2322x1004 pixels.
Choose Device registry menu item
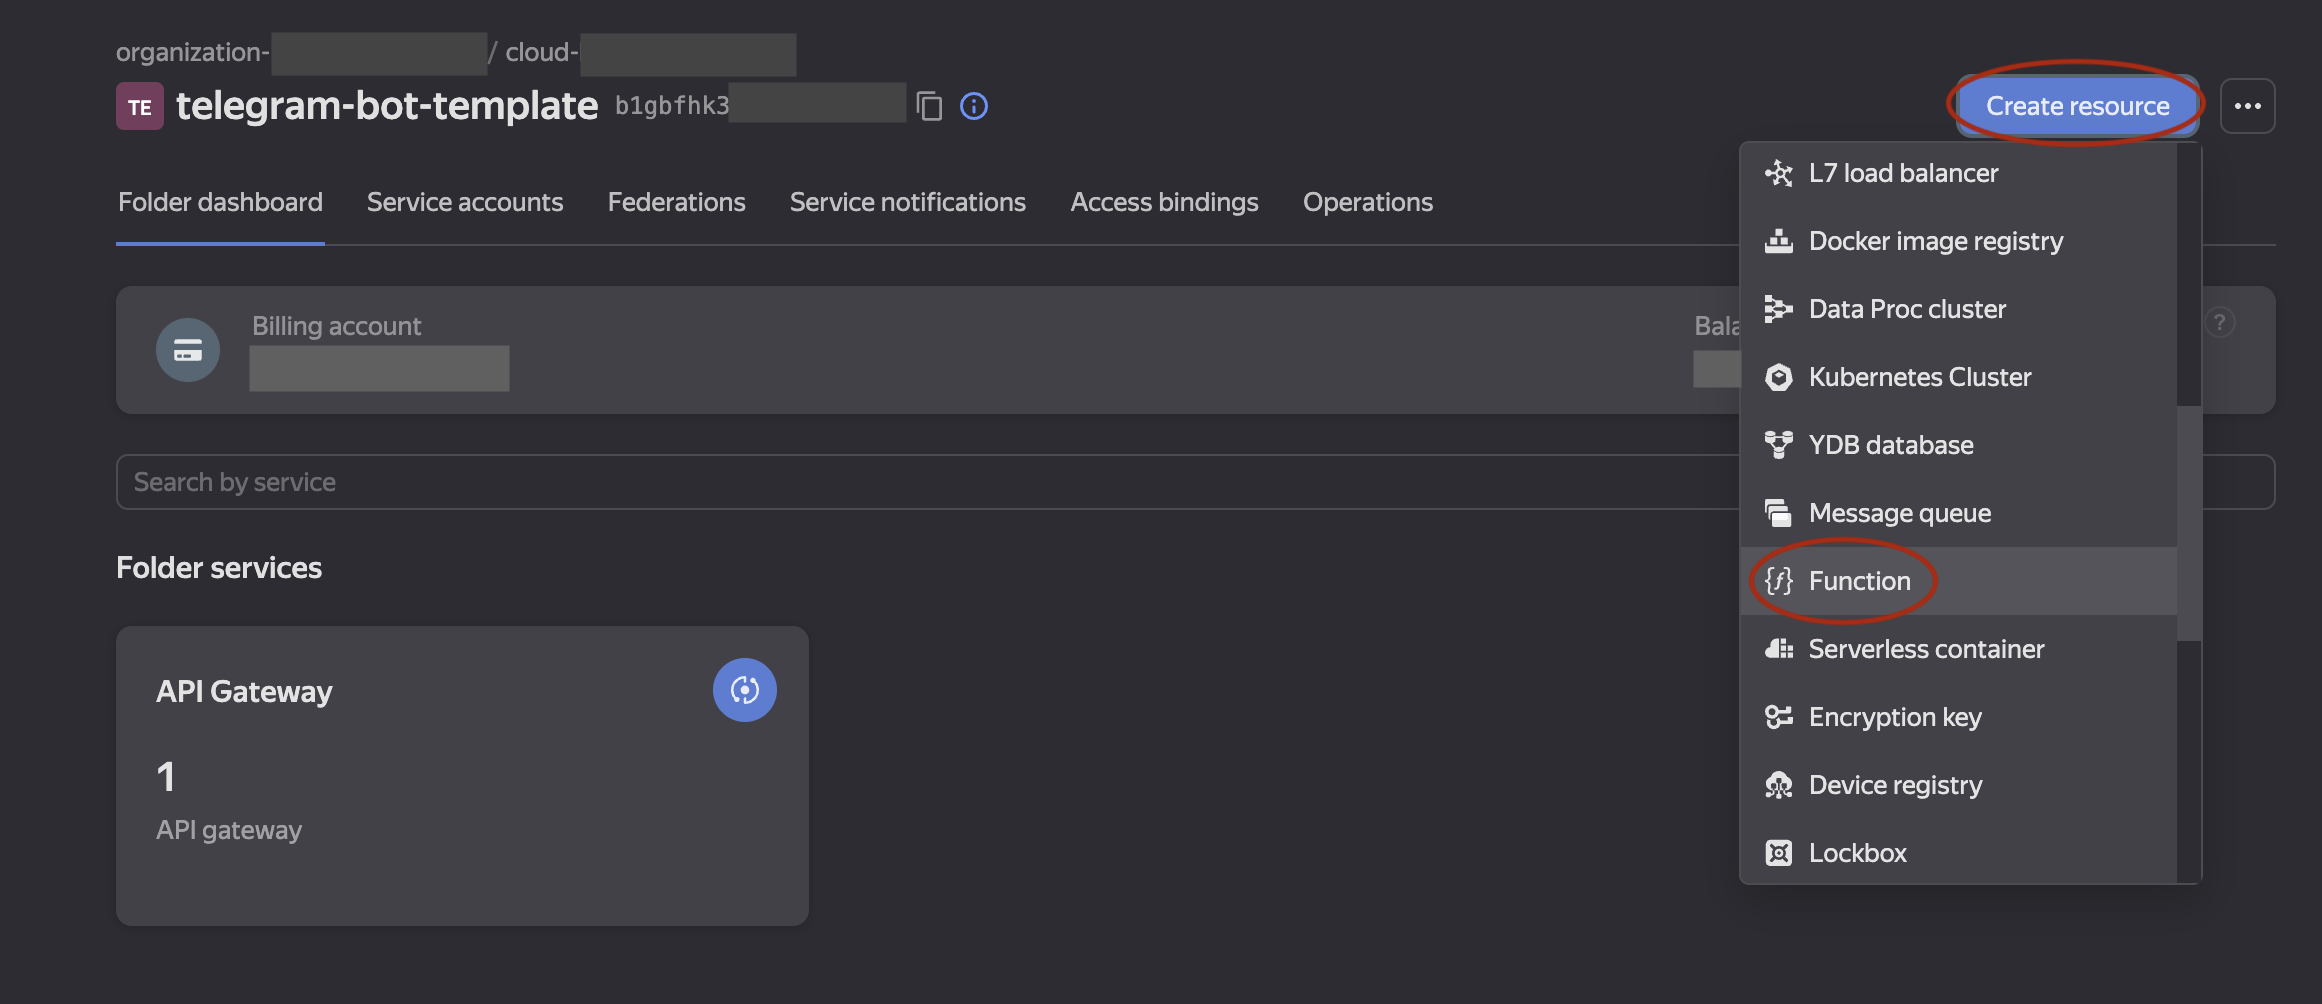pos(1959,785)
